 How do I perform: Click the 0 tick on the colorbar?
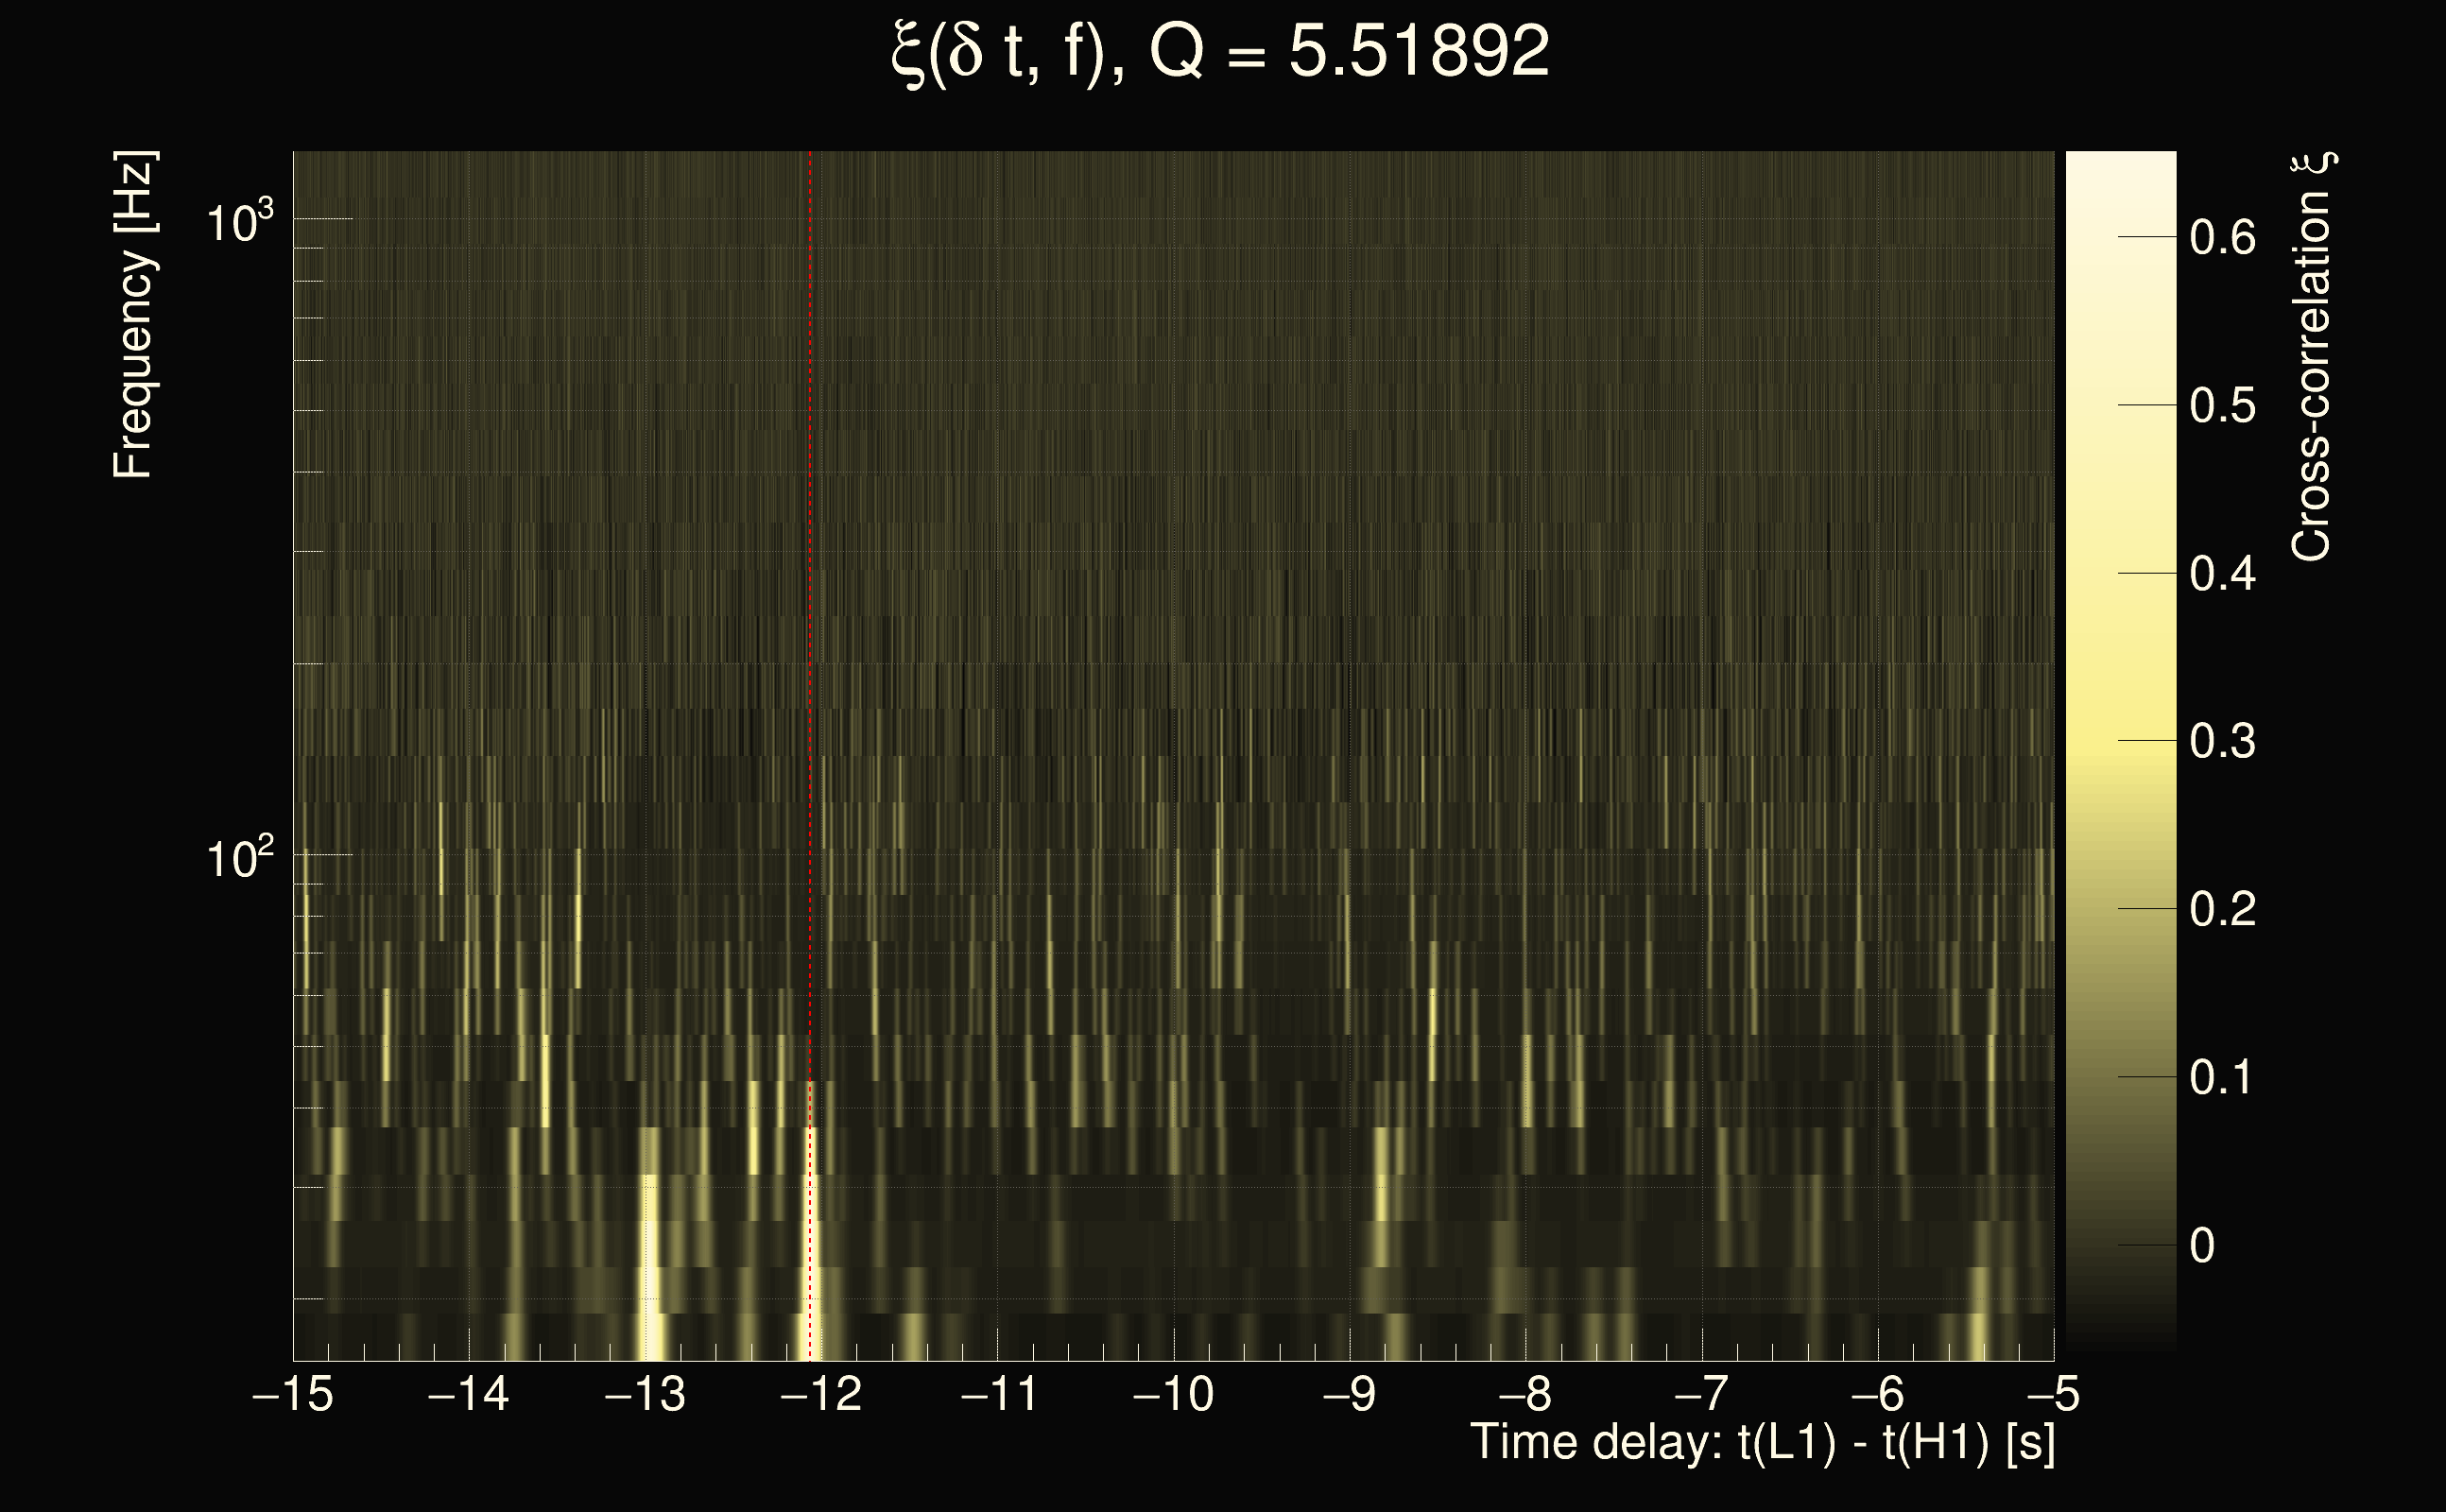(x=2202, y=1246)
